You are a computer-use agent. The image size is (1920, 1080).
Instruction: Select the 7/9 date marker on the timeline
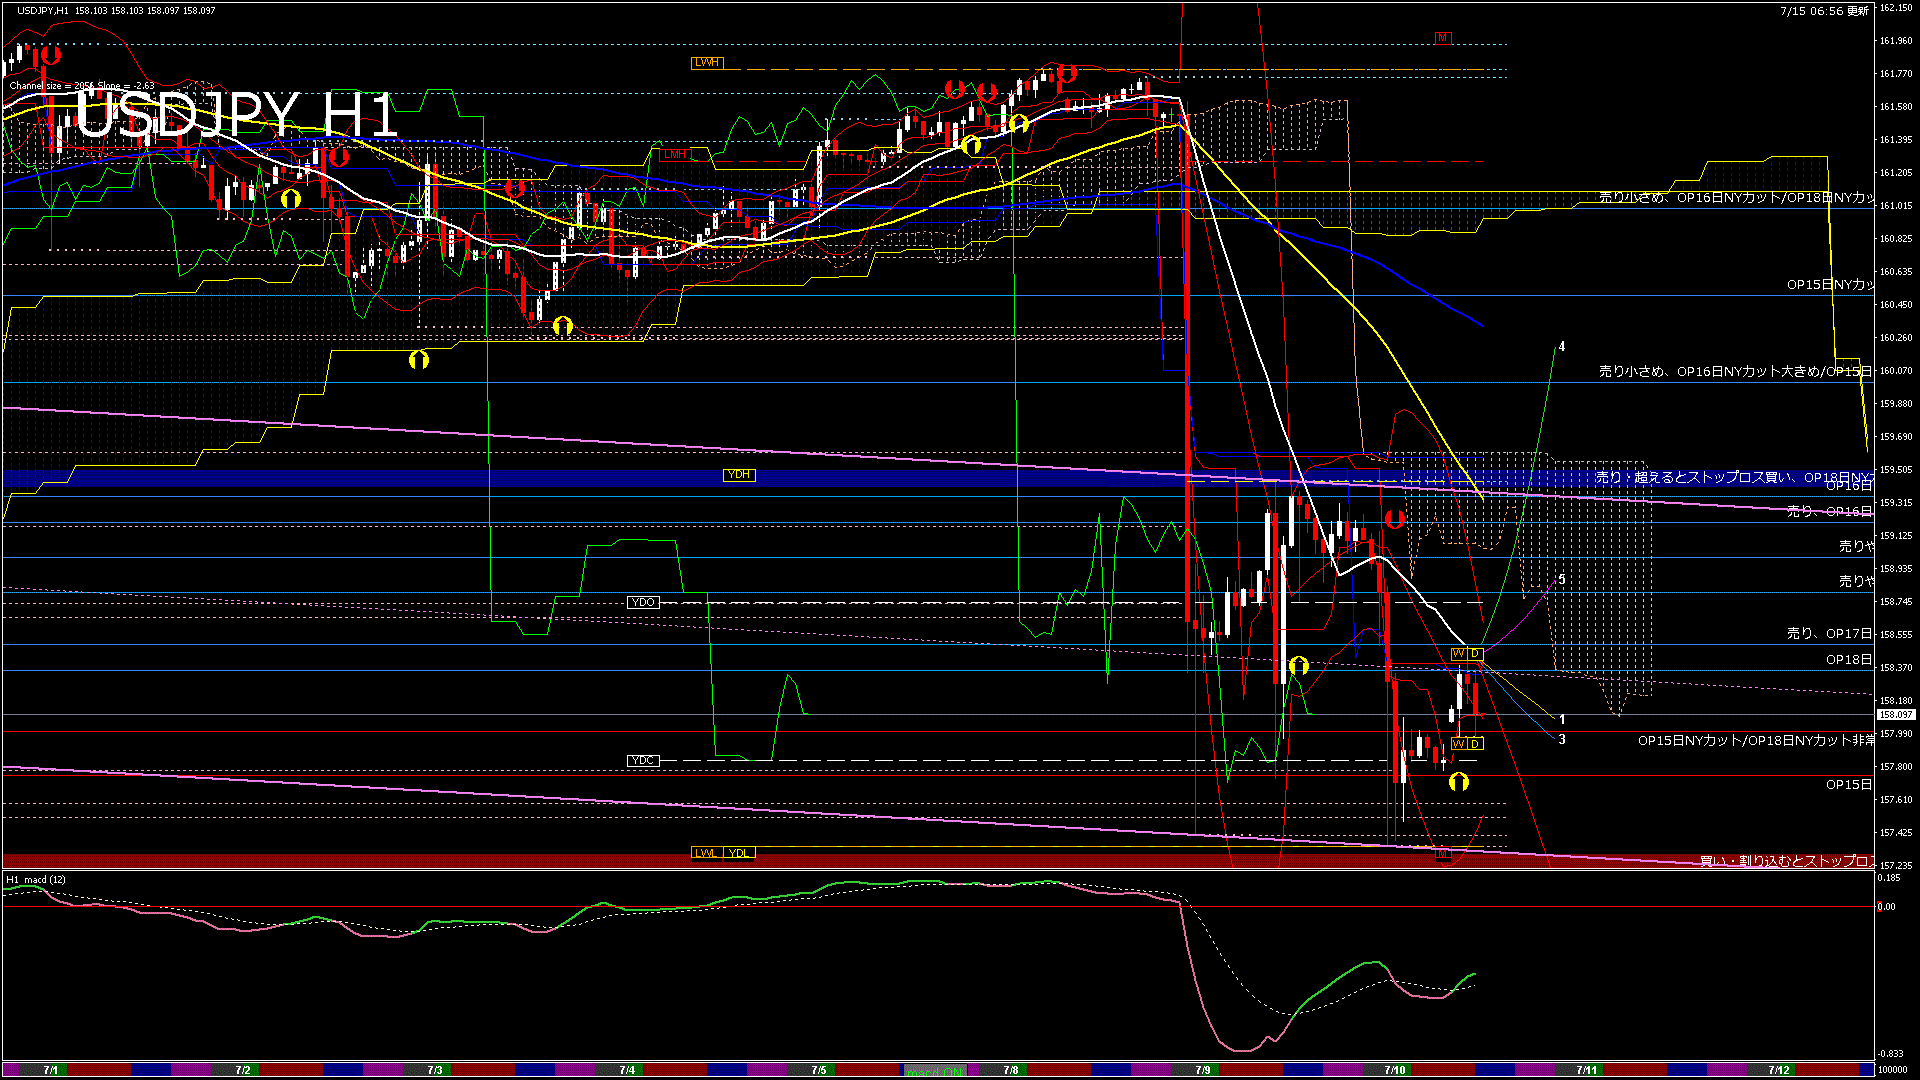click(x=1203, y=1070)
